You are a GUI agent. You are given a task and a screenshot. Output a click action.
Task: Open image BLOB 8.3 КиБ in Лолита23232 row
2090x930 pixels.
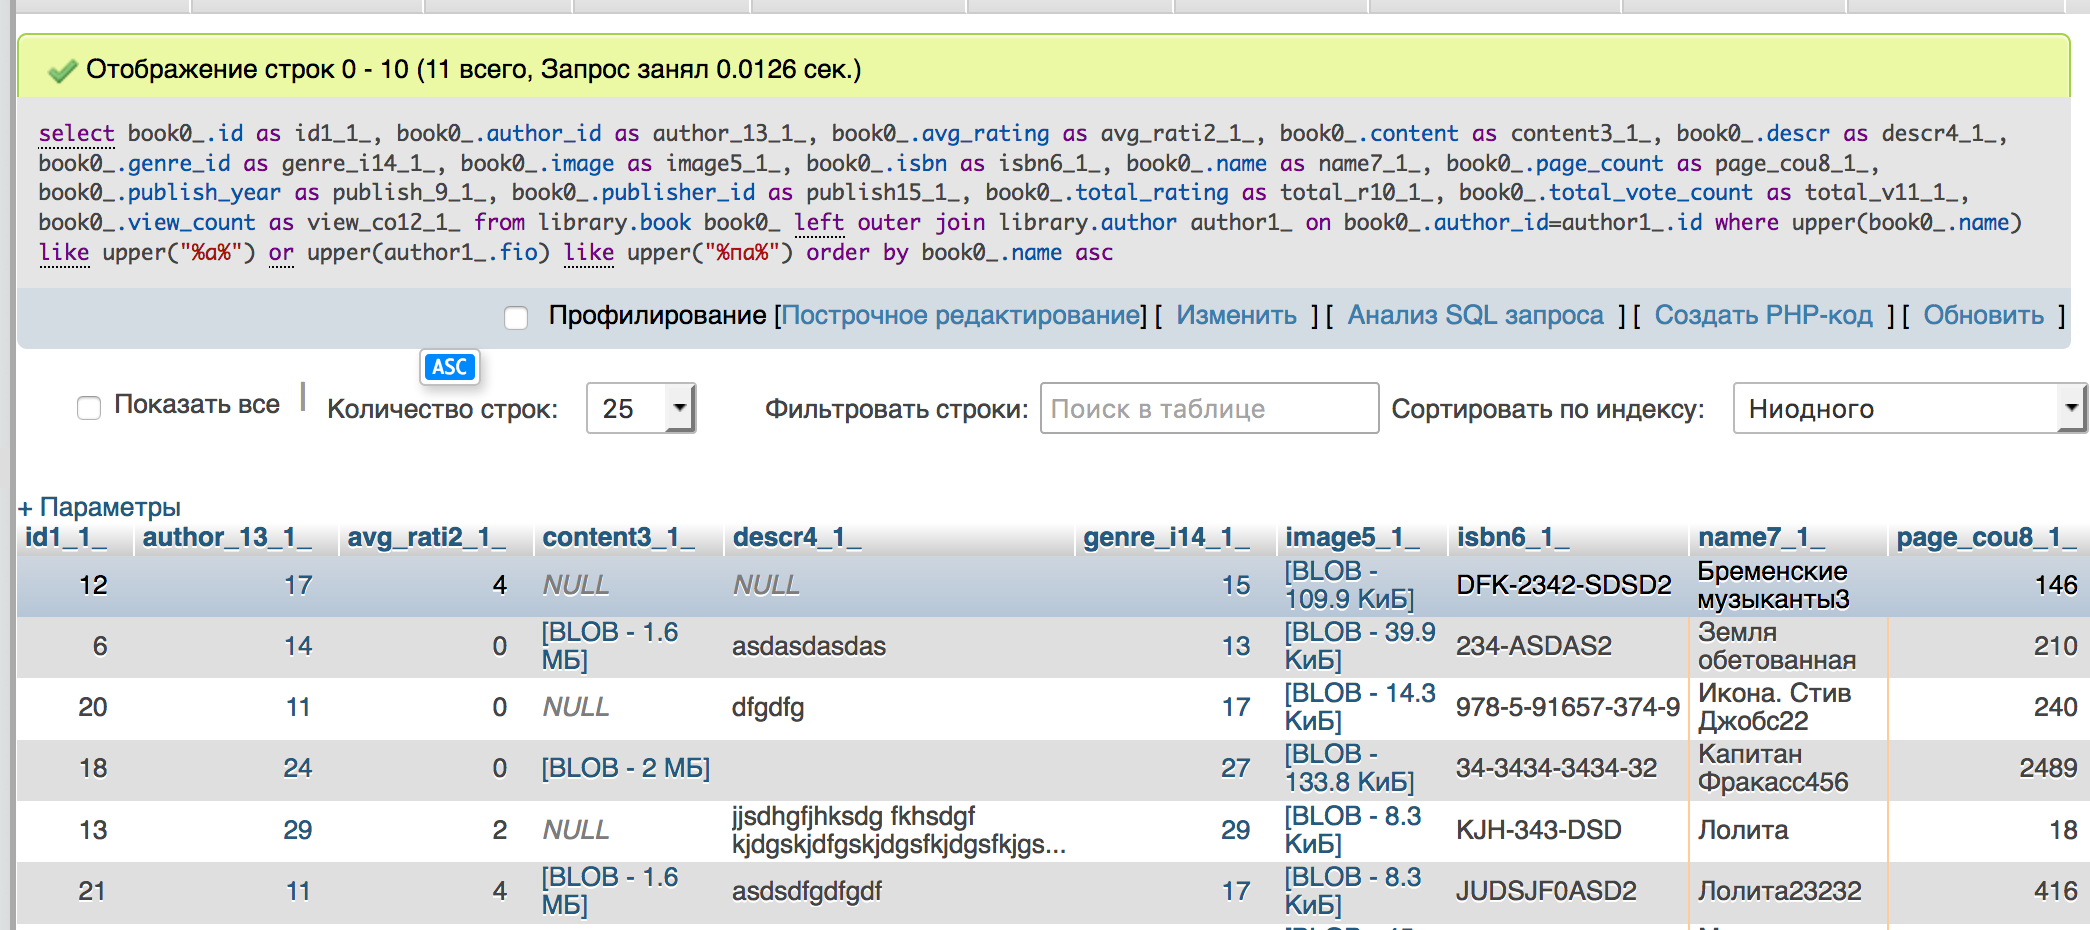pos(1353,891)
